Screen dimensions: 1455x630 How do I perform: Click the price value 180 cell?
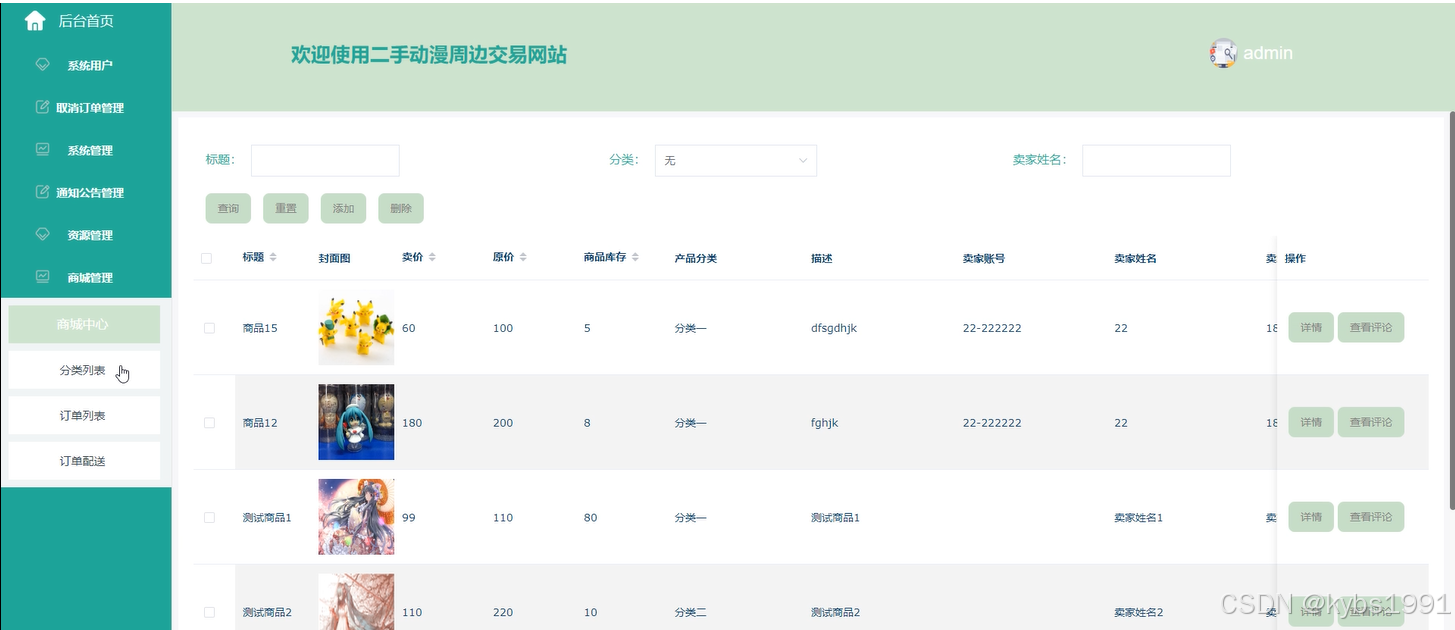pos(412,423)
